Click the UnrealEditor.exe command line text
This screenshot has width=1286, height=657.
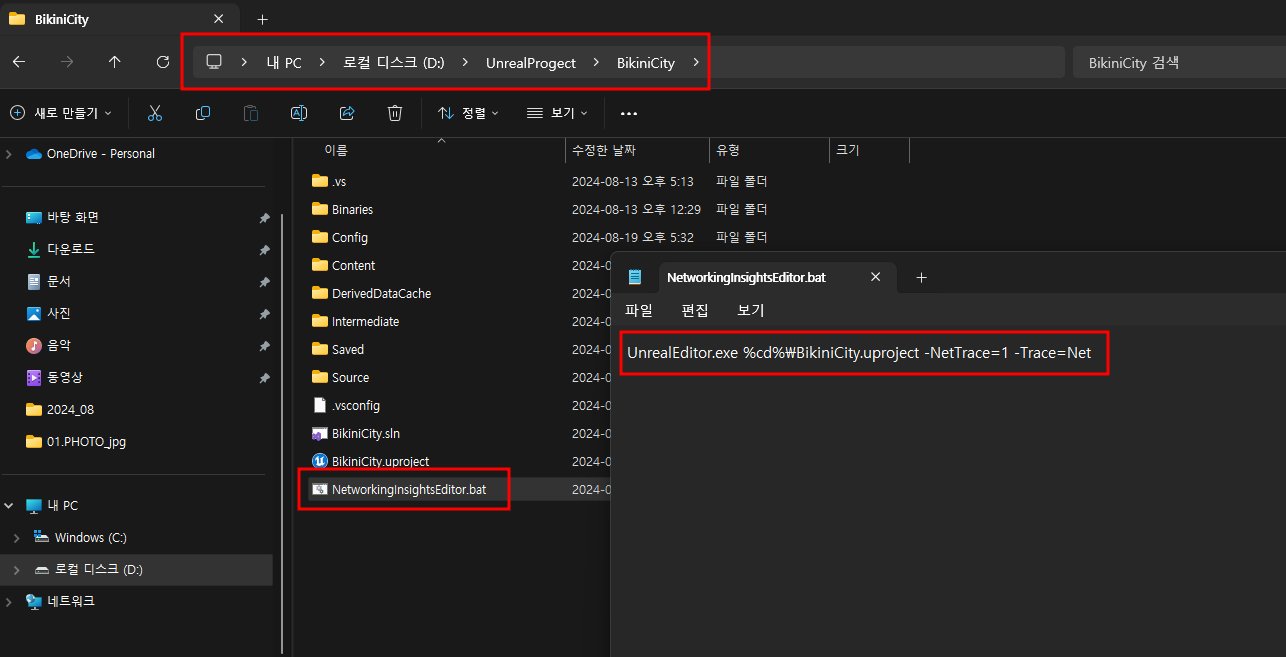[x=859, y=353]
